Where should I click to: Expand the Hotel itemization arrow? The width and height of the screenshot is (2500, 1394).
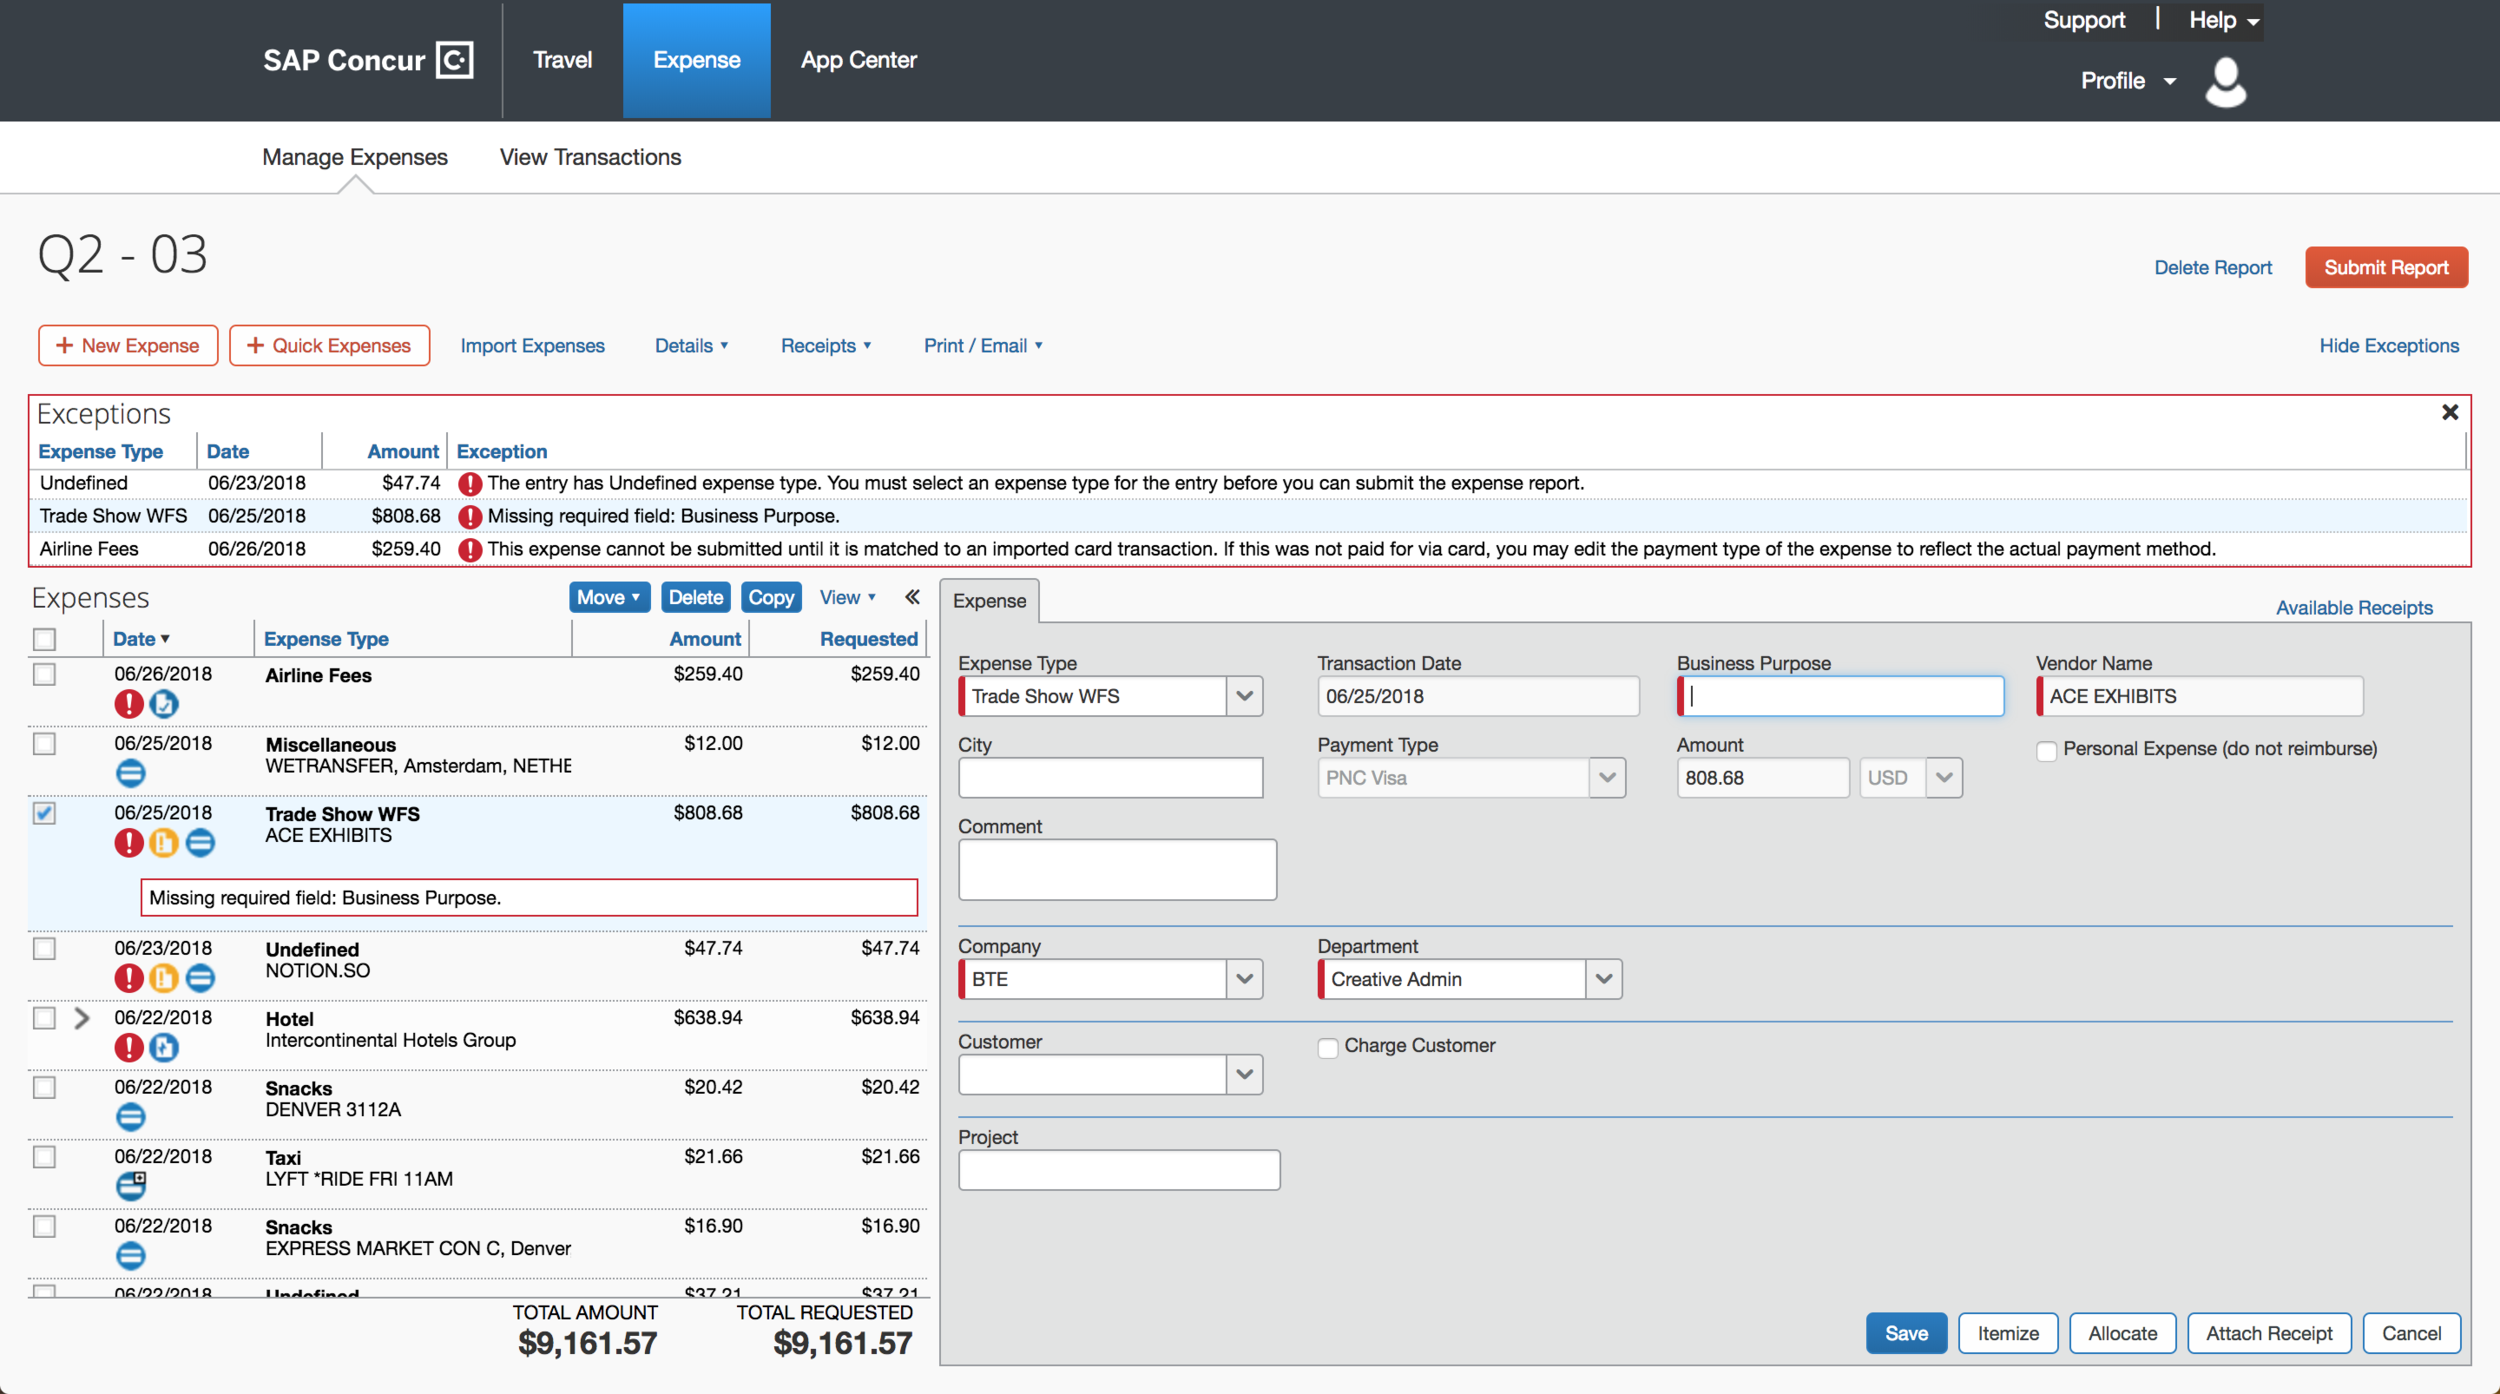(82, 1018)
